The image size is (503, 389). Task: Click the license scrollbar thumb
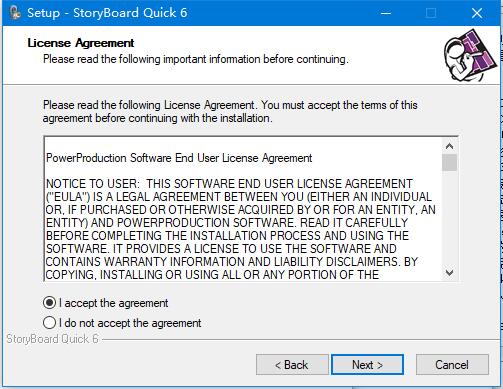[449, 162]
